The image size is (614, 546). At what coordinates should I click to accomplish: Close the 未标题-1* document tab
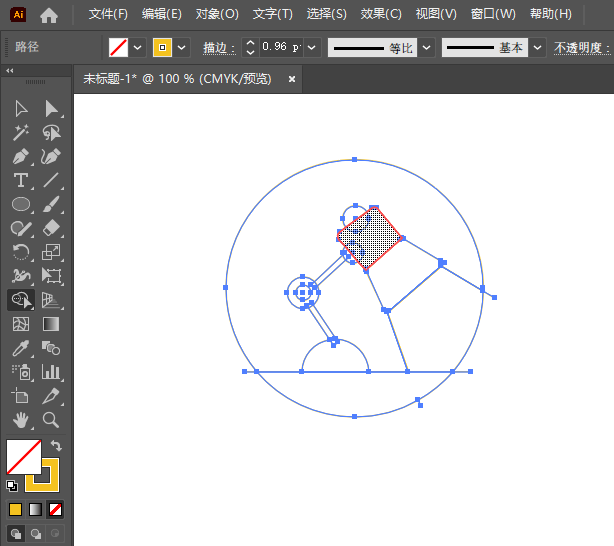click(292, 79)
